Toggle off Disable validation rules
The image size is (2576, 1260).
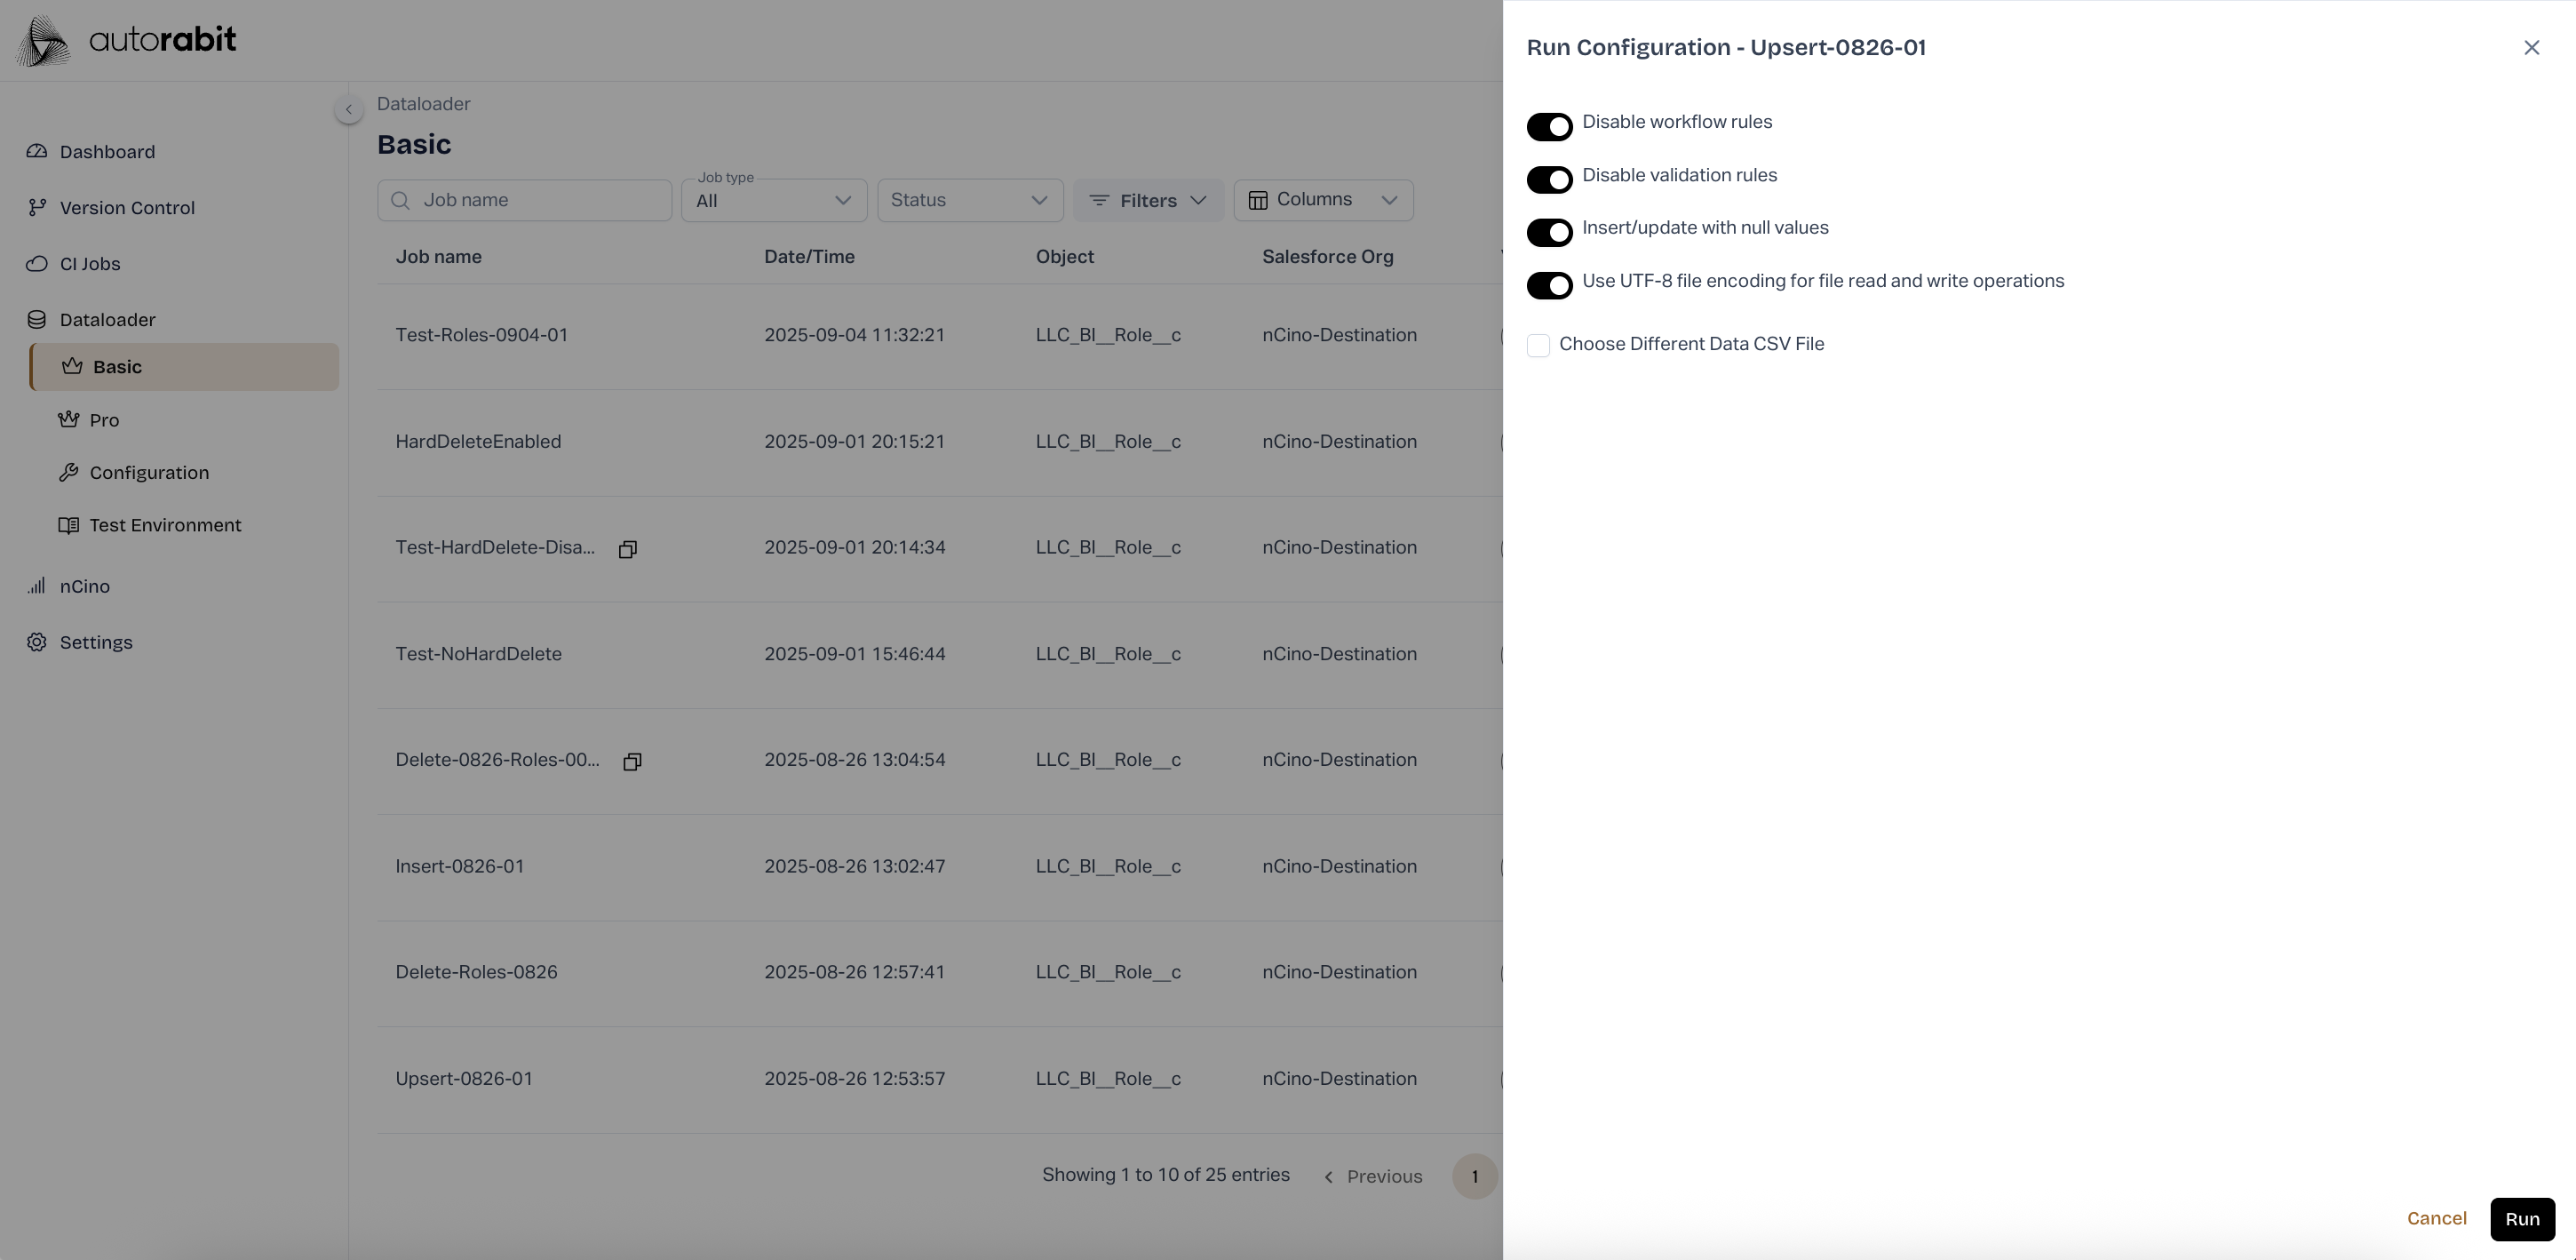1549,180
